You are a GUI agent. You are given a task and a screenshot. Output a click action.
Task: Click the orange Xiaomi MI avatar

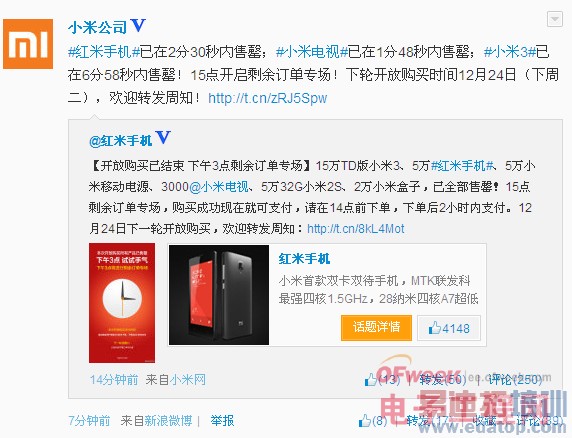click(x=28, y=44)
